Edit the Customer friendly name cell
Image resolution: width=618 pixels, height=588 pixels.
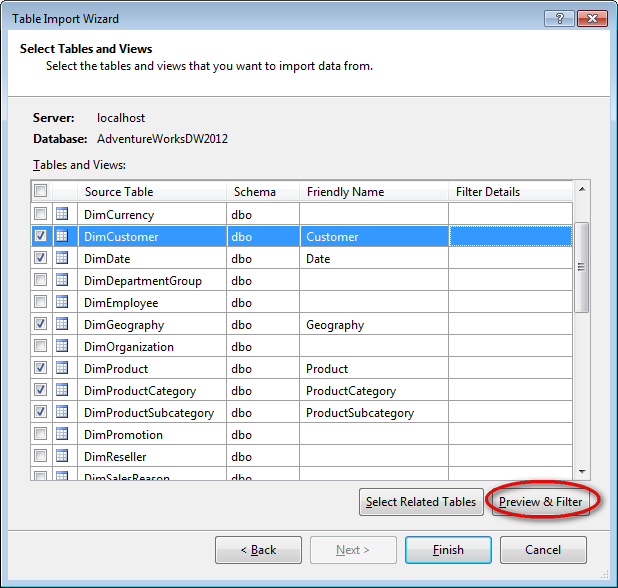374,236
